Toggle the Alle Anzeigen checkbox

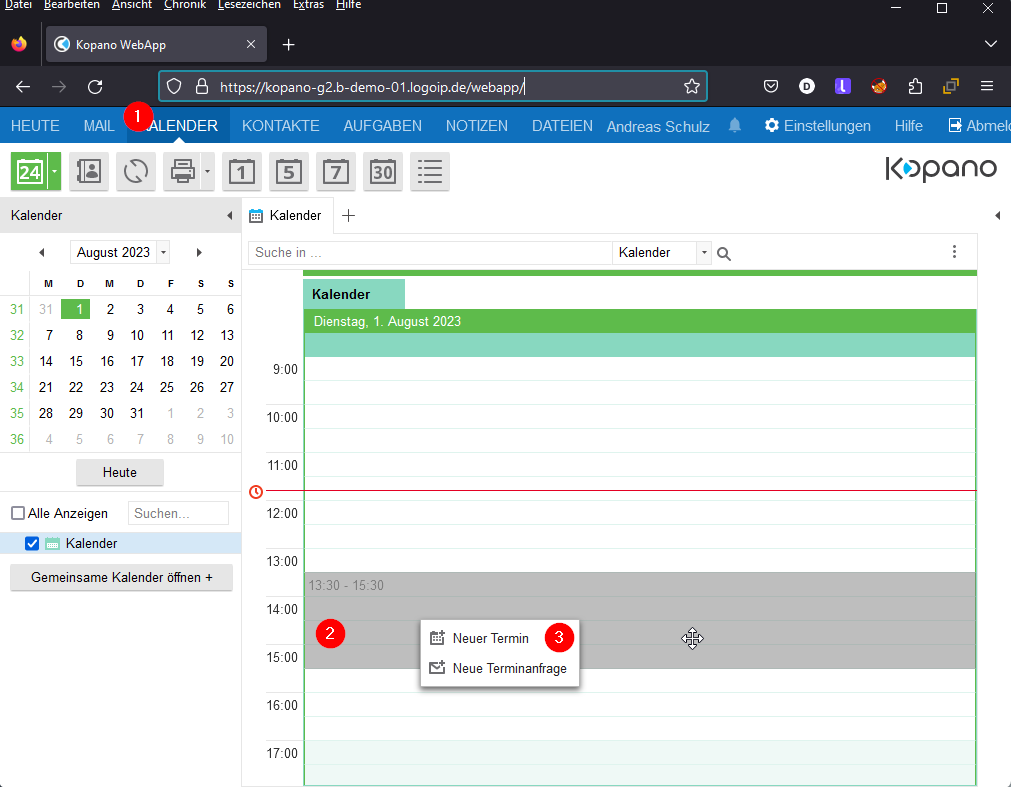click(18, 514)
